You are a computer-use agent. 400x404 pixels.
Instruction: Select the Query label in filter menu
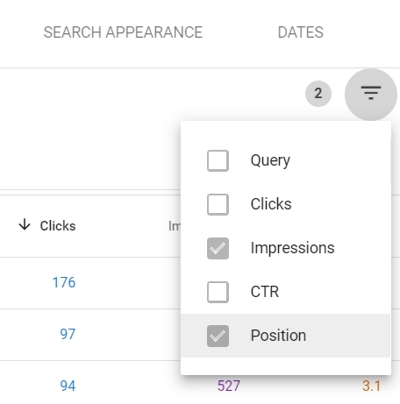[270, 161]
